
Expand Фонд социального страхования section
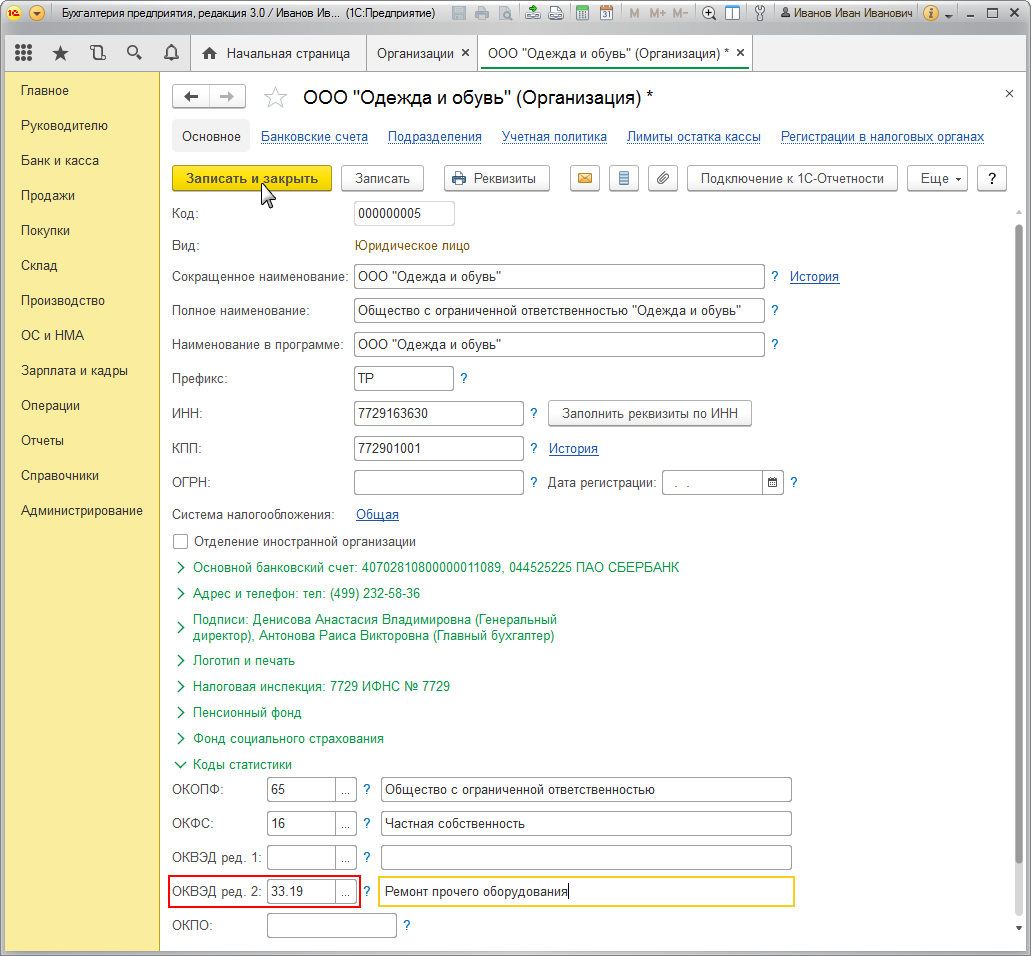pyautogui.click(x=181, y=739)
